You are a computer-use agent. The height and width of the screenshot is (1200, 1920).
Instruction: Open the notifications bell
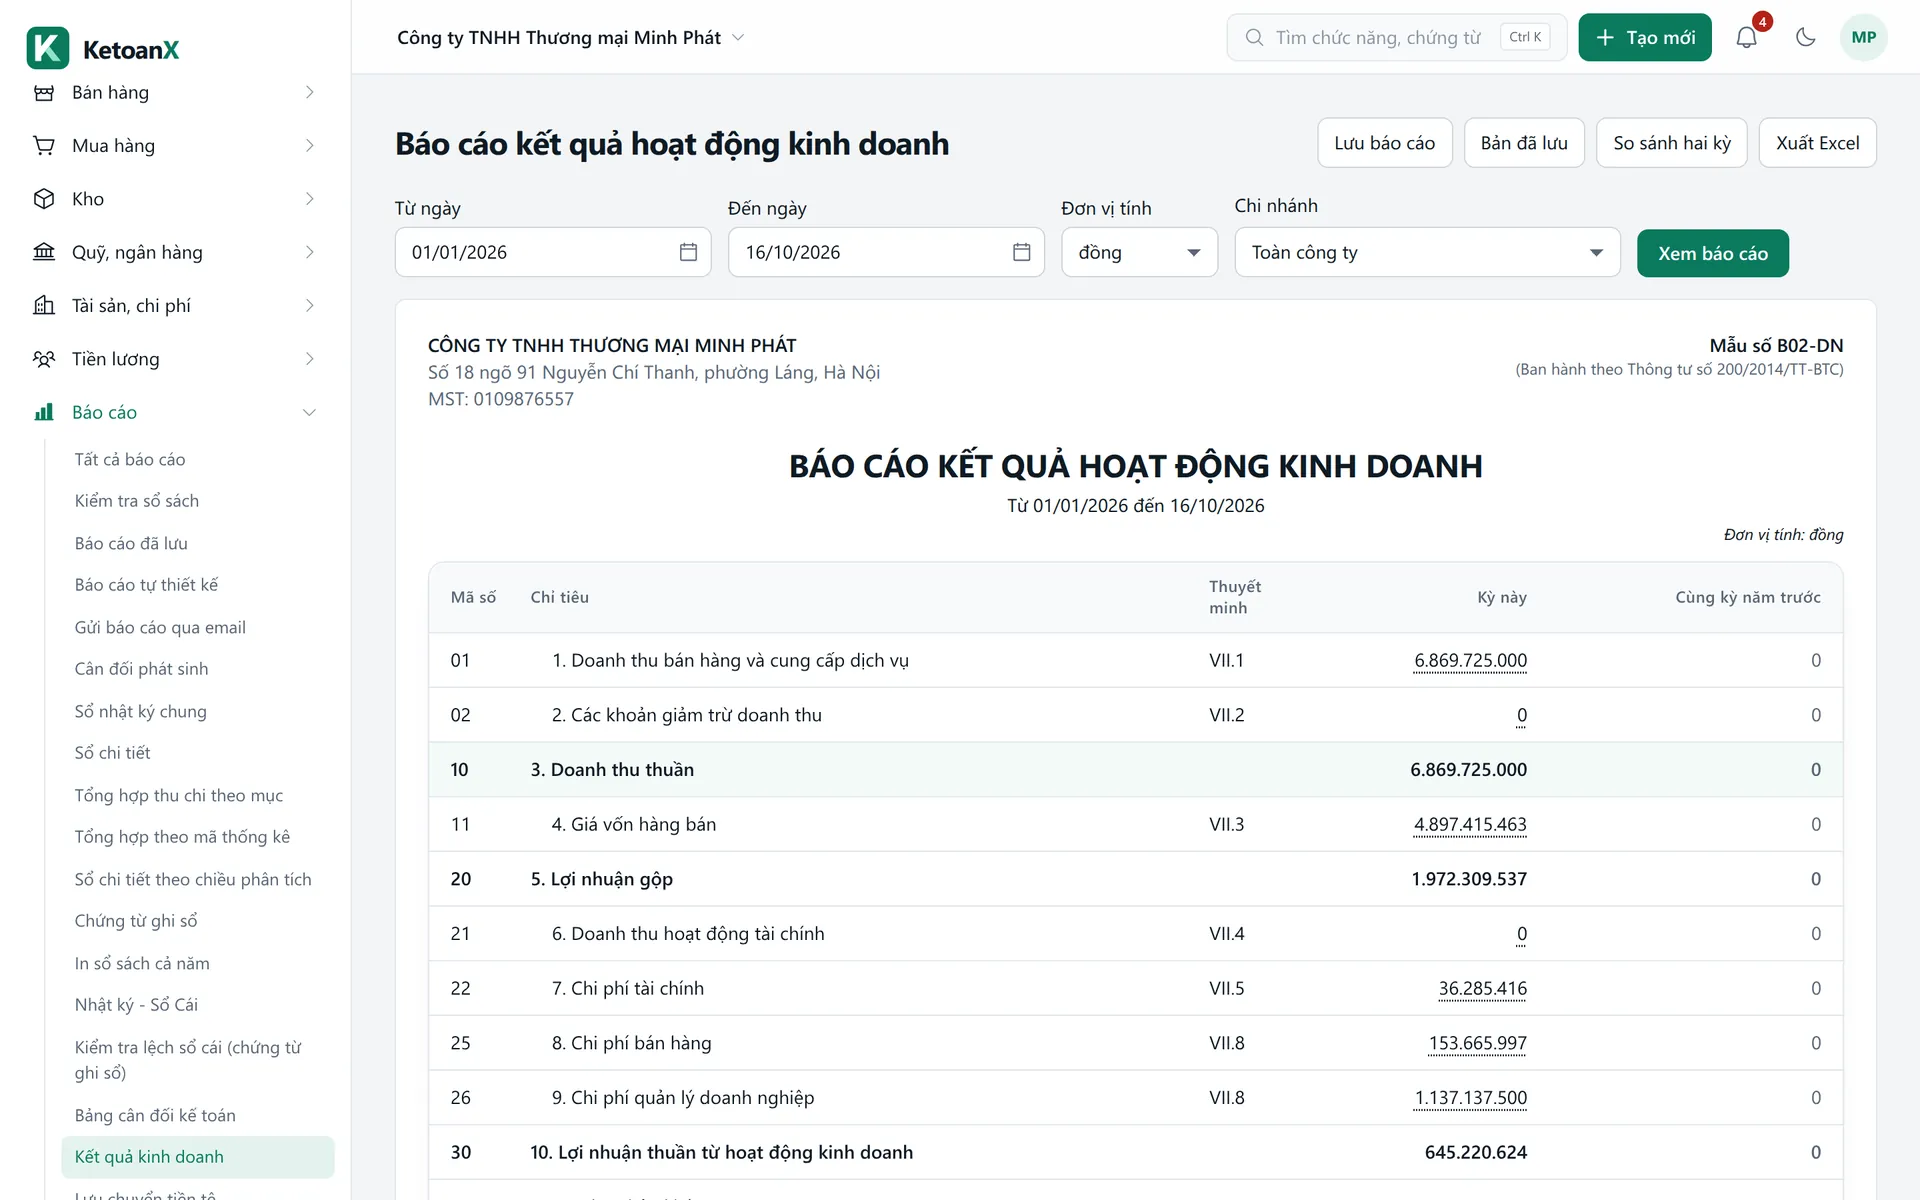pos(1746,38)
